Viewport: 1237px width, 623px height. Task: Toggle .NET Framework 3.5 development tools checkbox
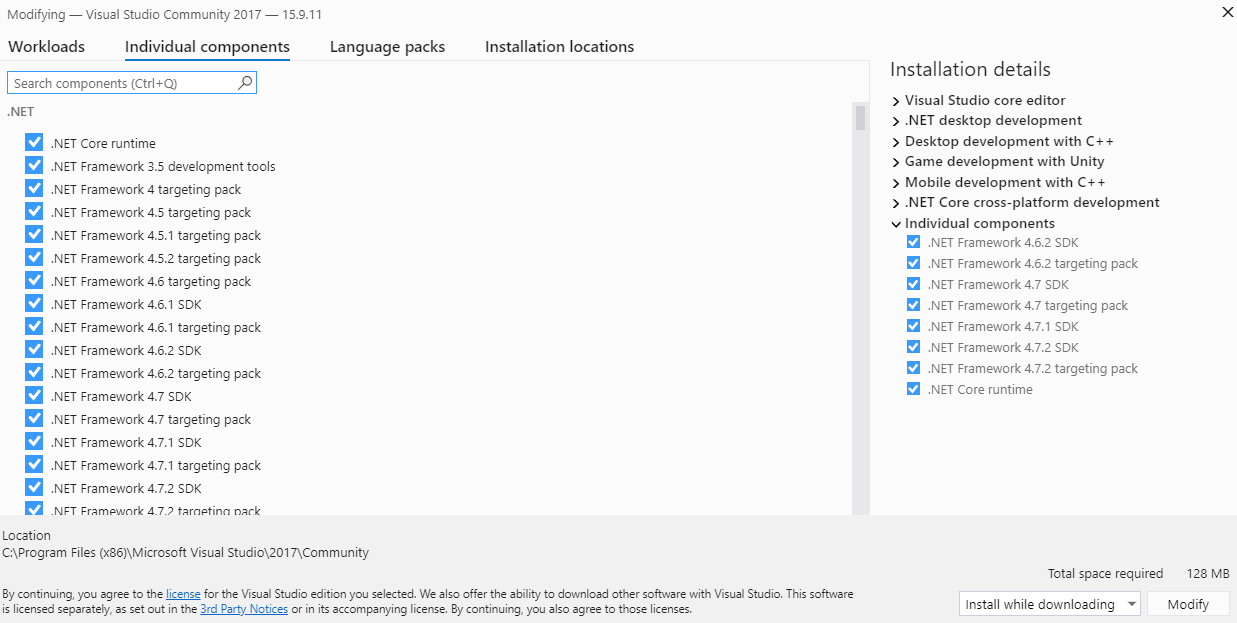[x=35, y=166]
